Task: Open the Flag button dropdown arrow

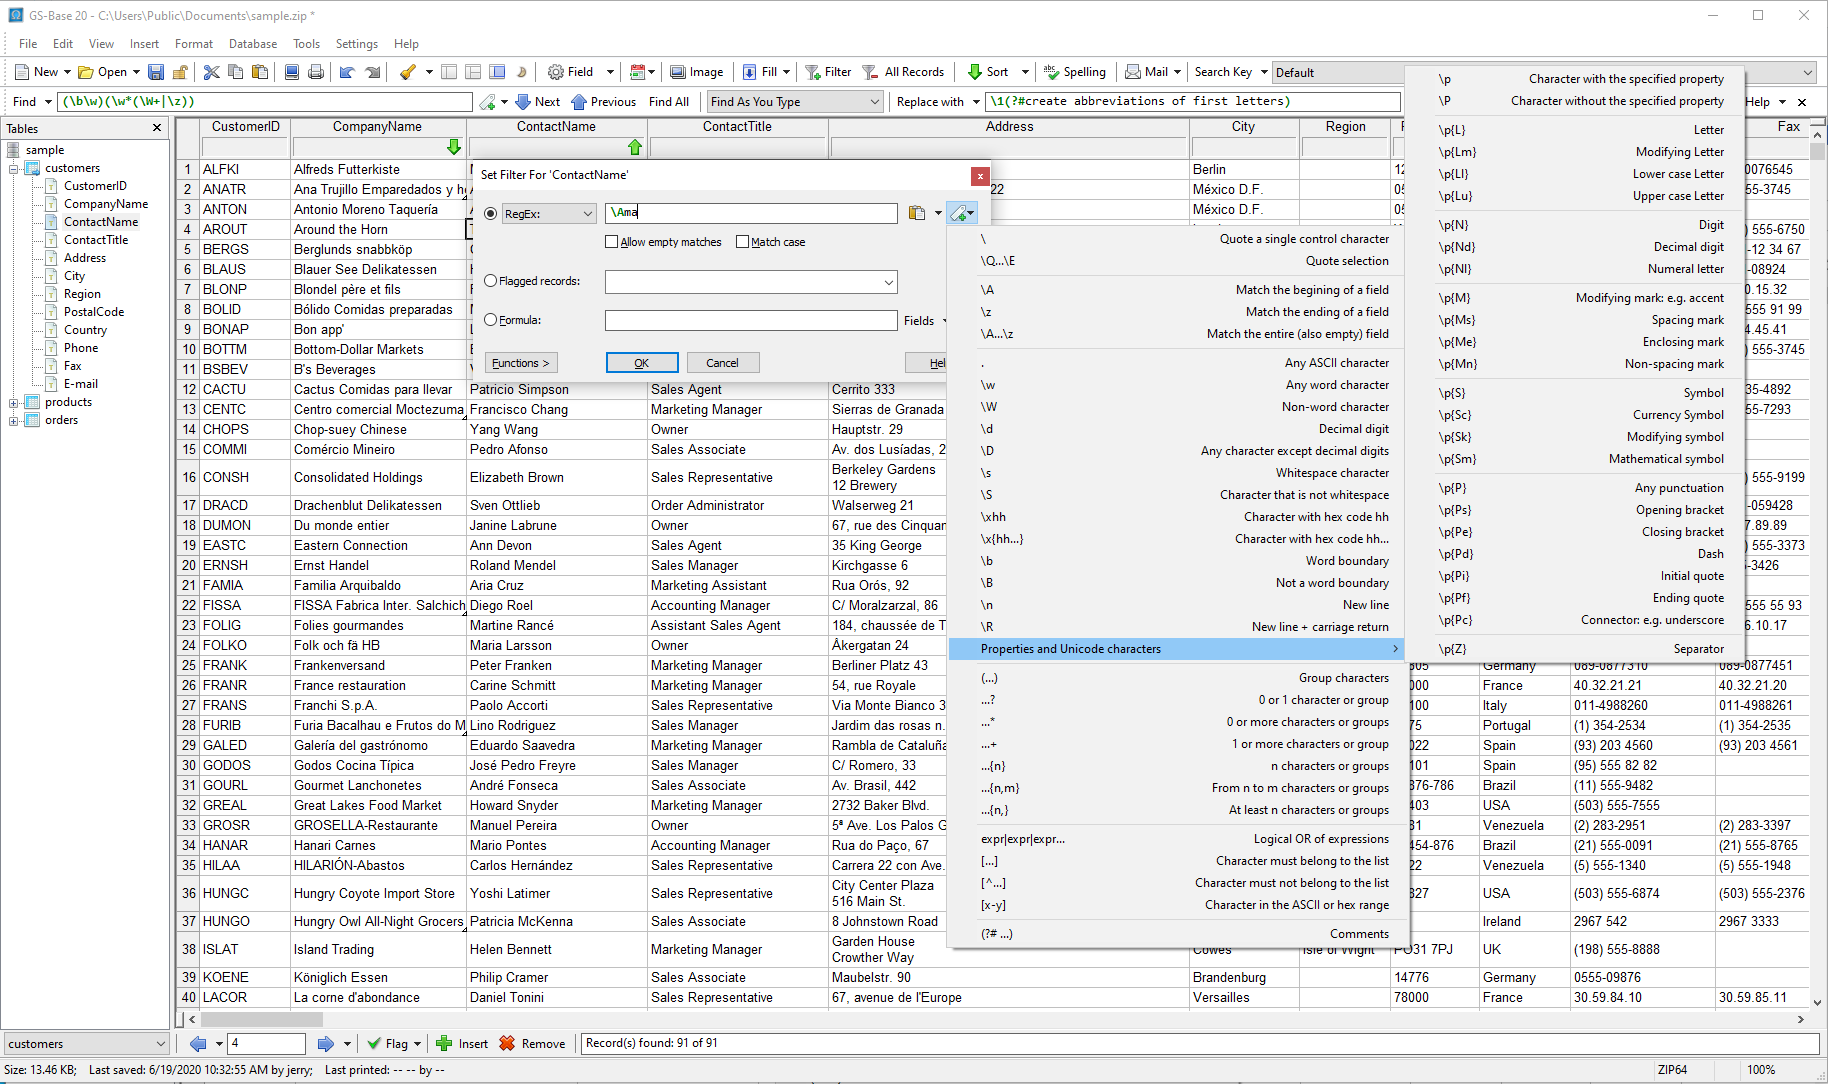Action: tap(418, 1044)
